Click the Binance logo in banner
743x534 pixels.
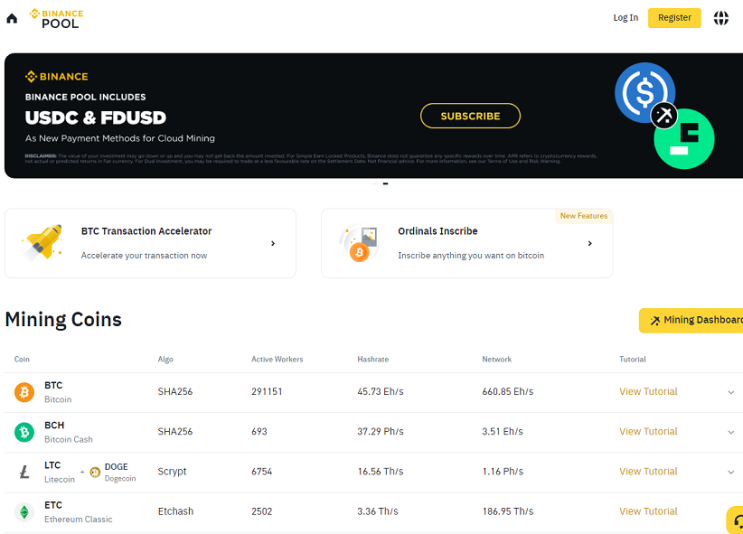tap(57, 76)
